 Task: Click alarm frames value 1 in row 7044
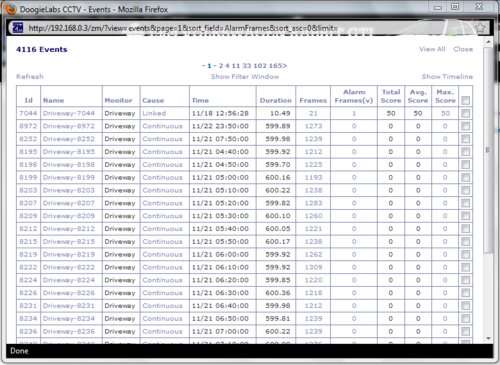[x=354, y=113]
